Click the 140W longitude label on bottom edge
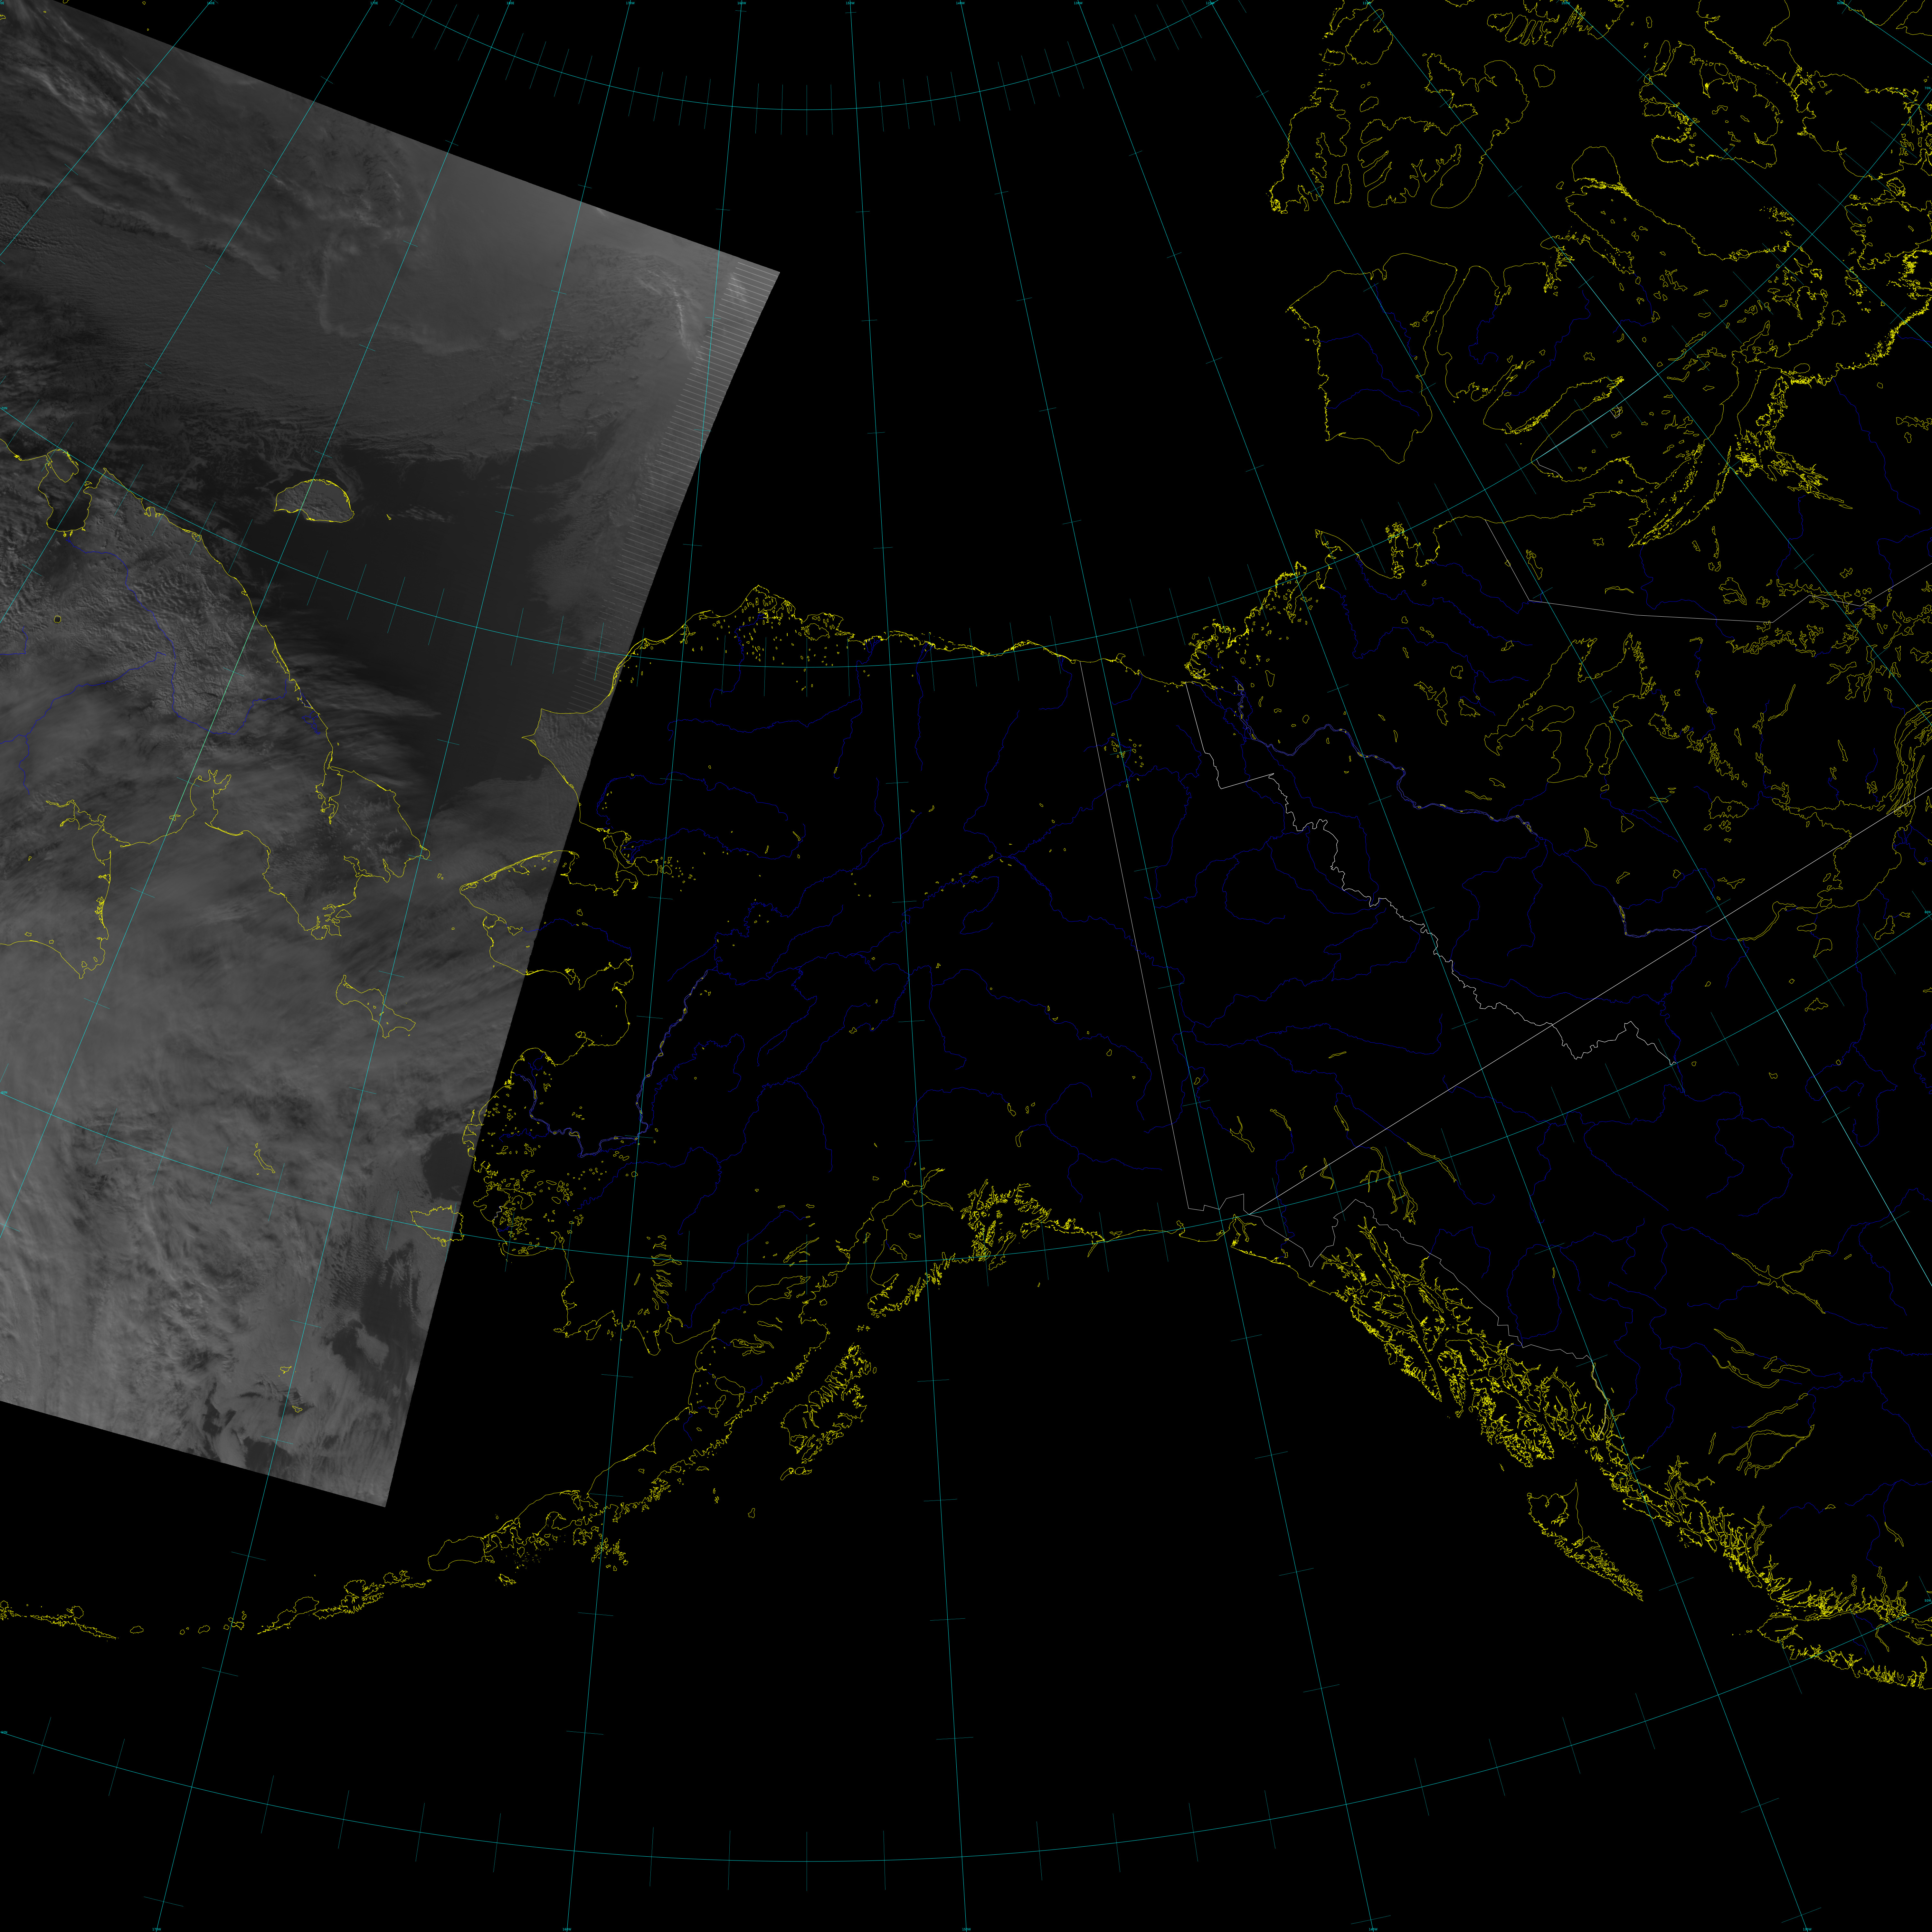 point(1373,1929)
